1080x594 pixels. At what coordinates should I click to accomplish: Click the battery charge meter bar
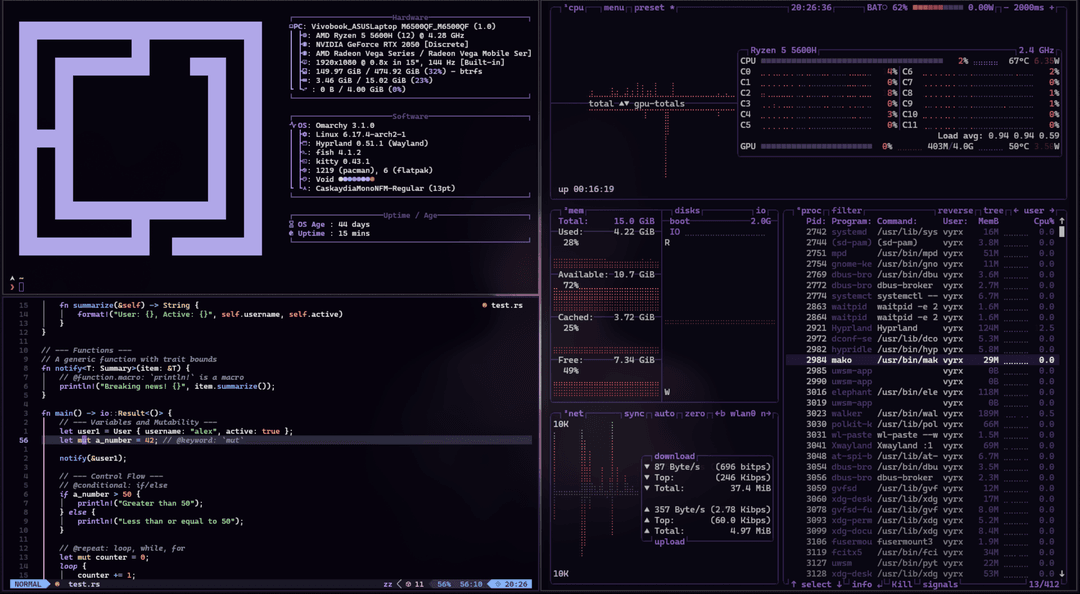pyautogui.click(x=936, y=6)
